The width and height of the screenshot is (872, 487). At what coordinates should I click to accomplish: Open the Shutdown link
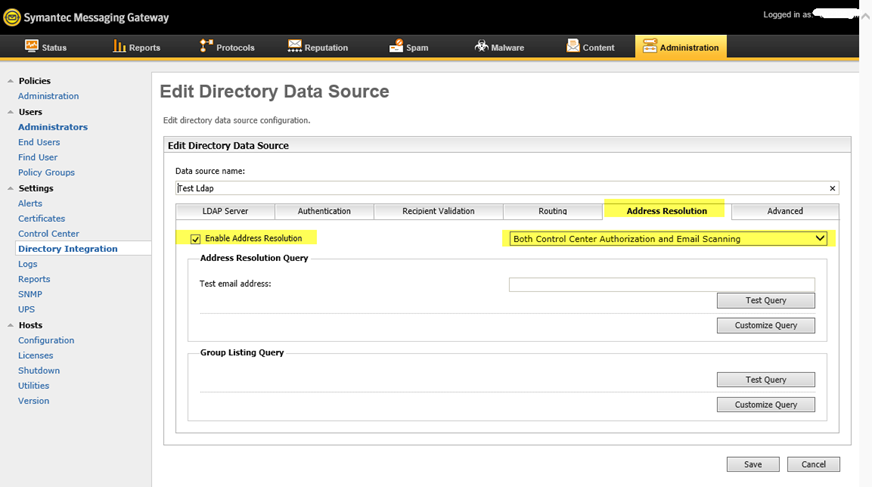pyautogui.click(x=39, y=371)
